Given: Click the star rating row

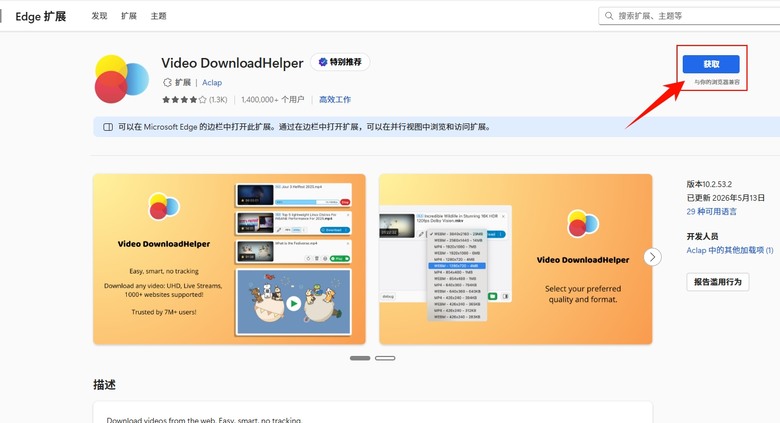Looking at the screenshot, I should (x=184, y=100).
